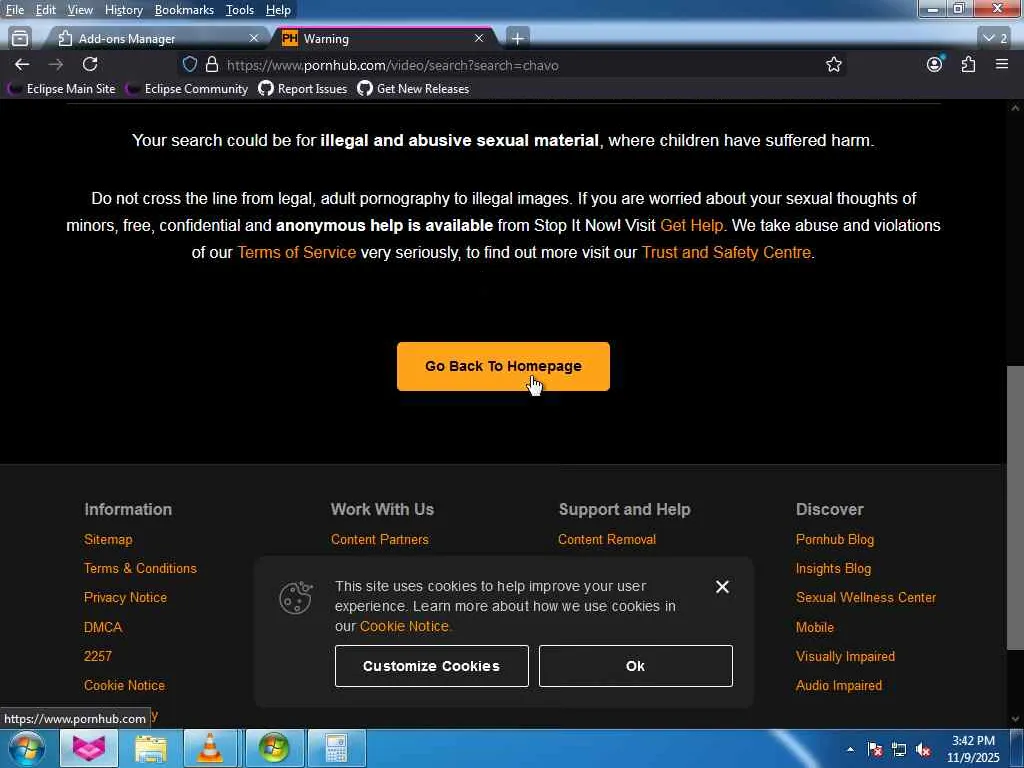The height and width of the screenshot is (768, 1024).
Task: Open the History menu
Action: coord(123,10)
